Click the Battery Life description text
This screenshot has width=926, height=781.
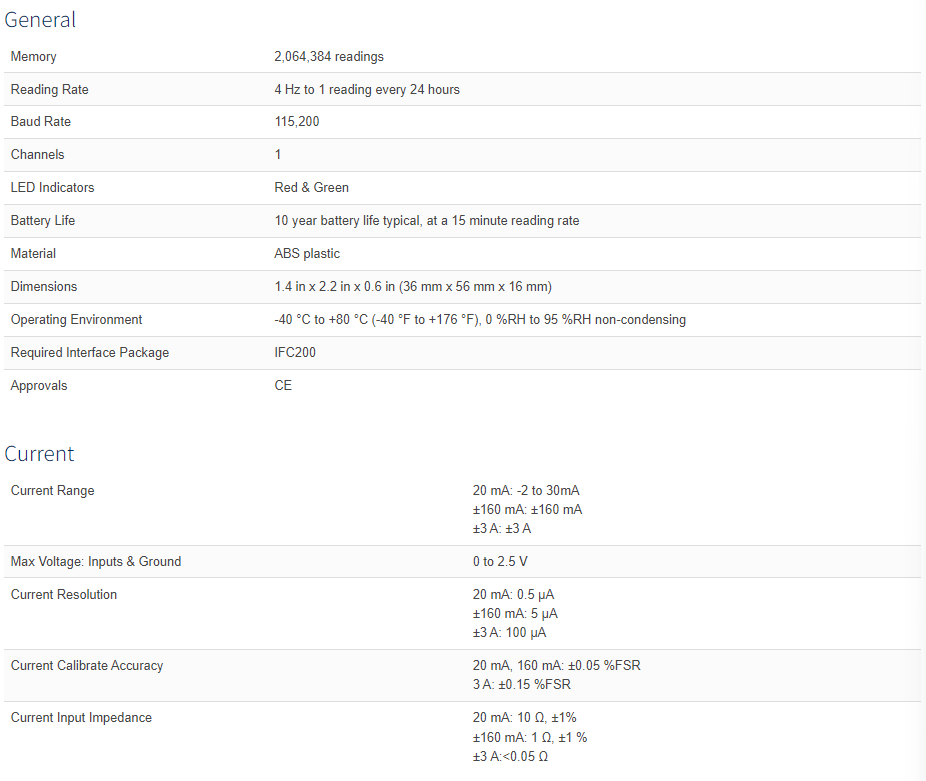click(427, 221)
